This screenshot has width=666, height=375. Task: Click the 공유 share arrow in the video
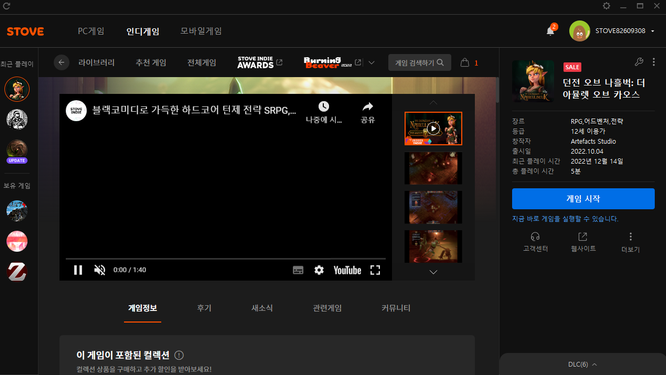pos(368,107)
